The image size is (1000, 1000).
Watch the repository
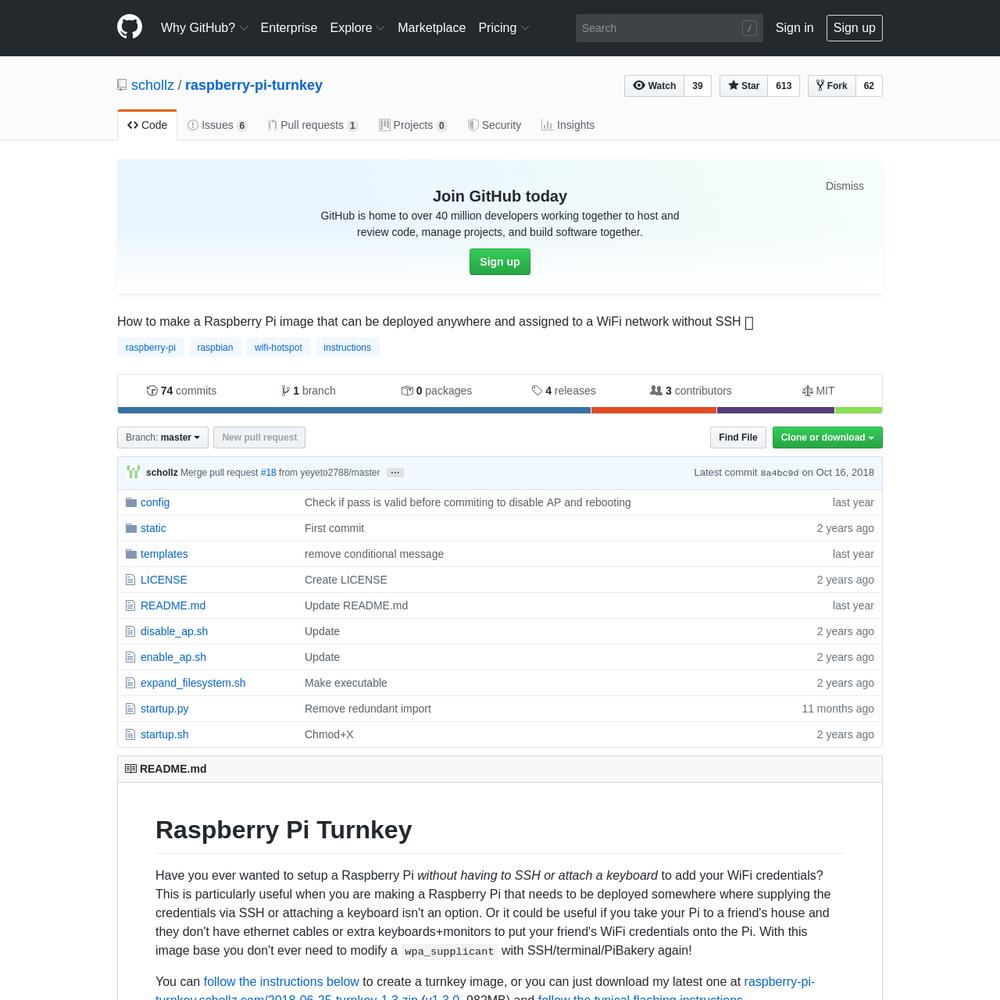(654, 85)
